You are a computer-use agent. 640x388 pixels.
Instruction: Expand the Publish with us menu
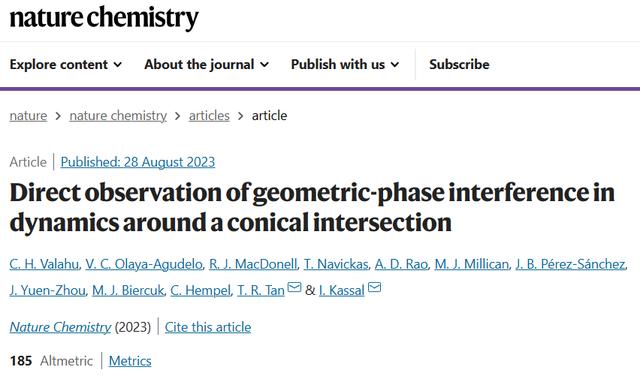pos(345,64)
